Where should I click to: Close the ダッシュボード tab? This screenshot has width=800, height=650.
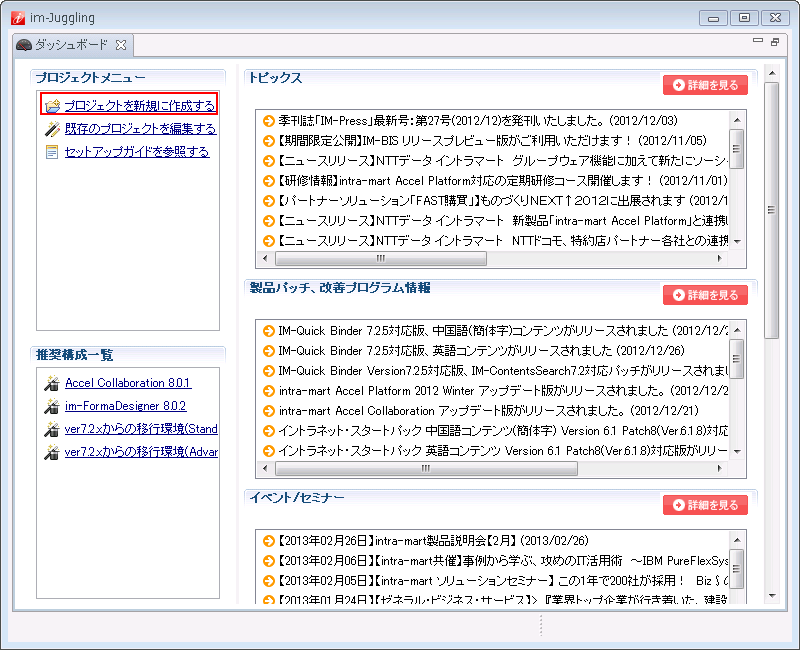click(x=120, y=45)
